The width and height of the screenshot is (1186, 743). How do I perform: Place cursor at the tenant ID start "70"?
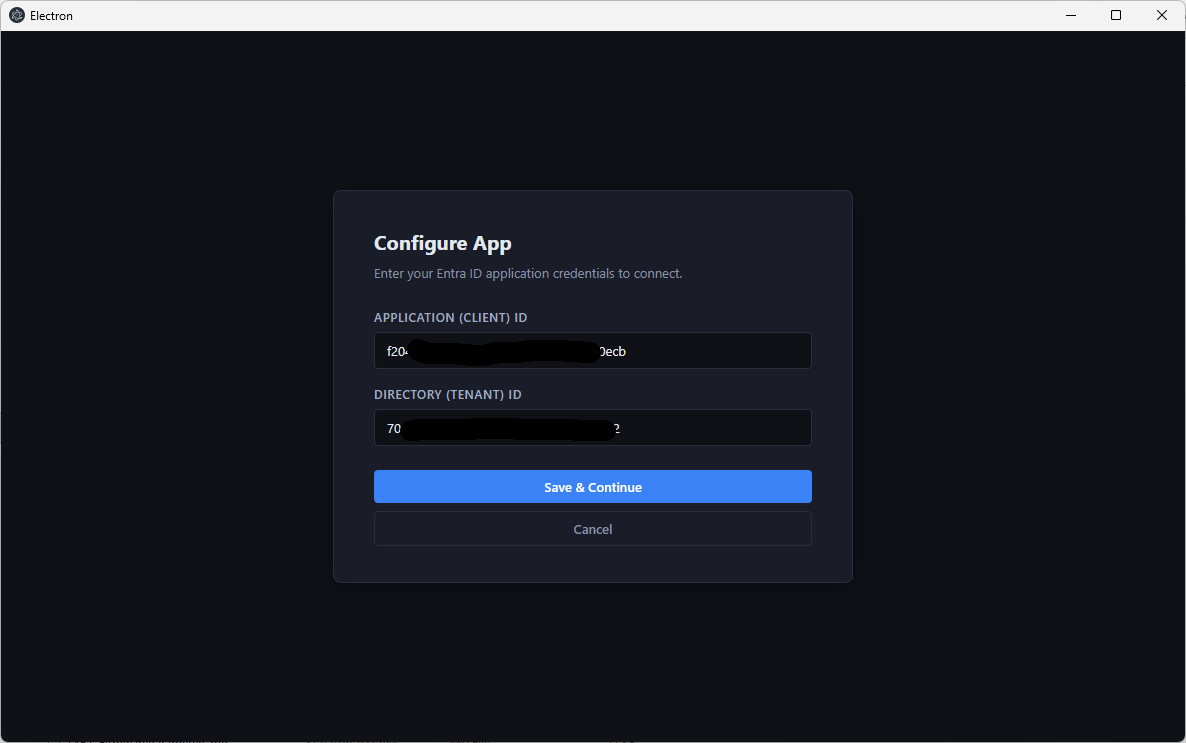click(x=387, y=428)
